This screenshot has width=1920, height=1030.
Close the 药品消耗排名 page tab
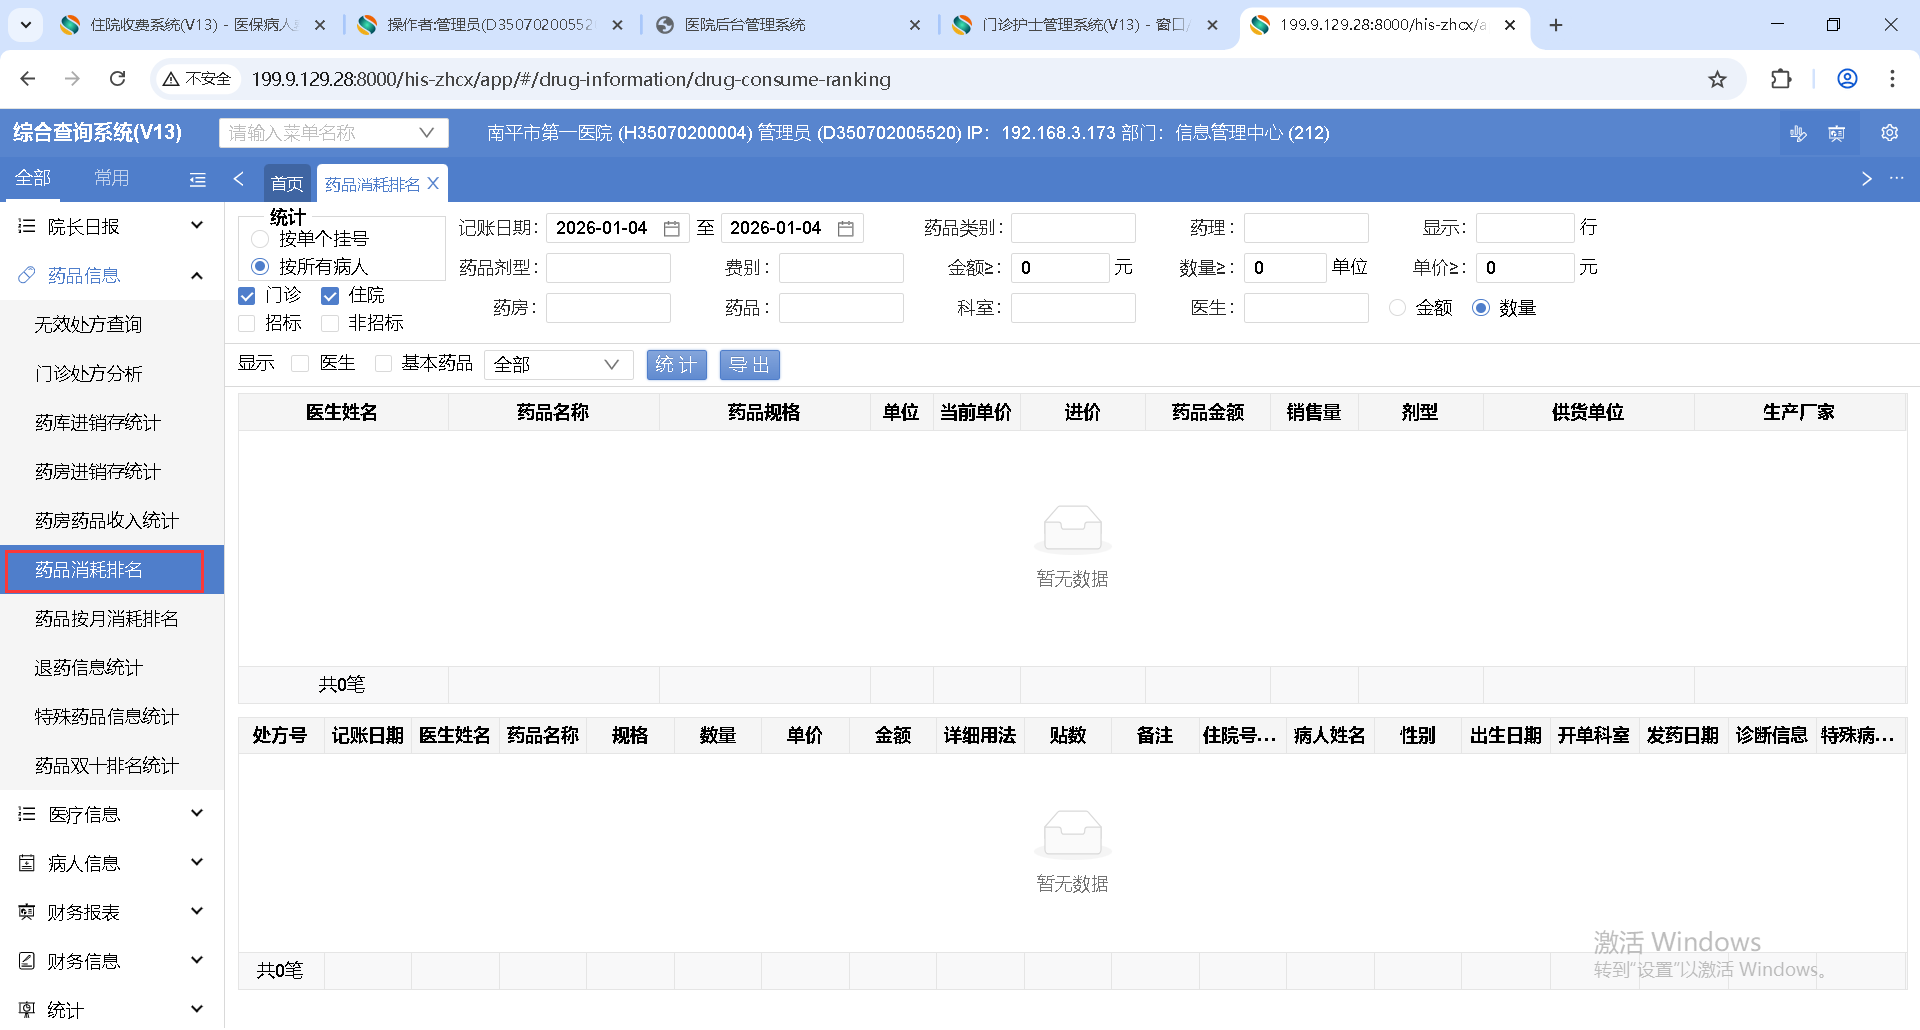(433, 183)
